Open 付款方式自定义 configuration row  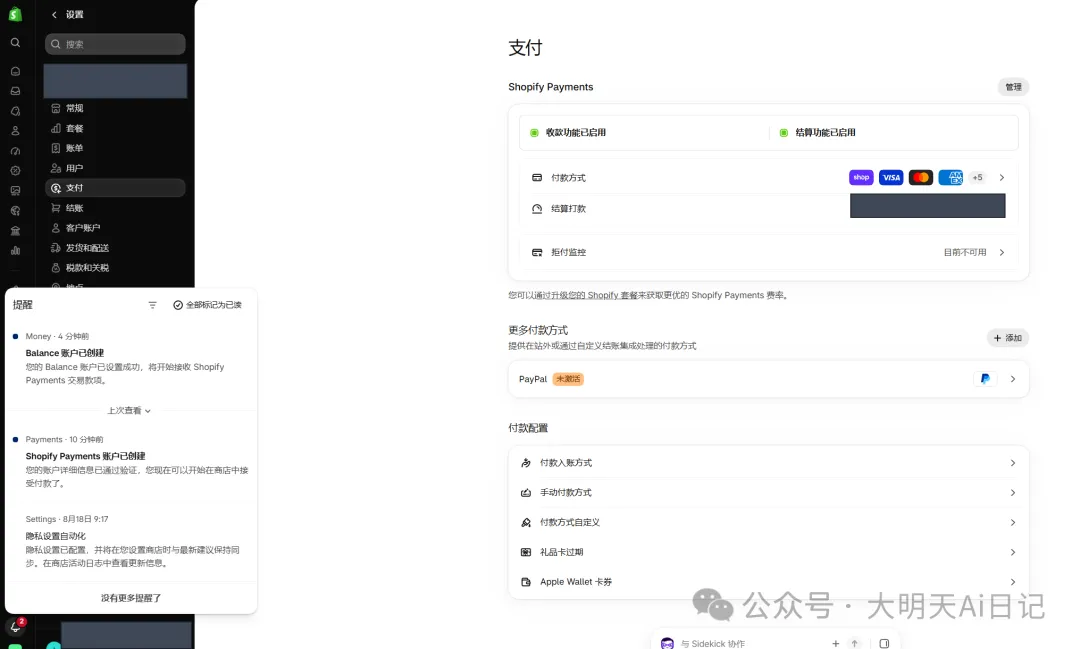coord(768,522)
